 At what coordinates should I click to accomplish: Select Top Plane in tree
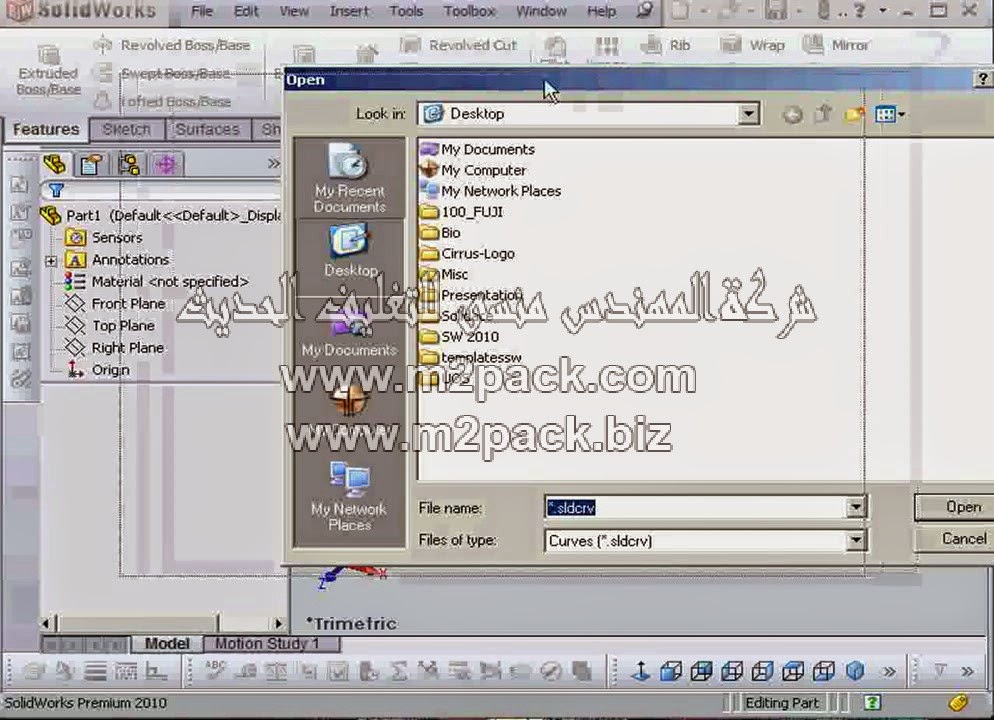(110, 326)
